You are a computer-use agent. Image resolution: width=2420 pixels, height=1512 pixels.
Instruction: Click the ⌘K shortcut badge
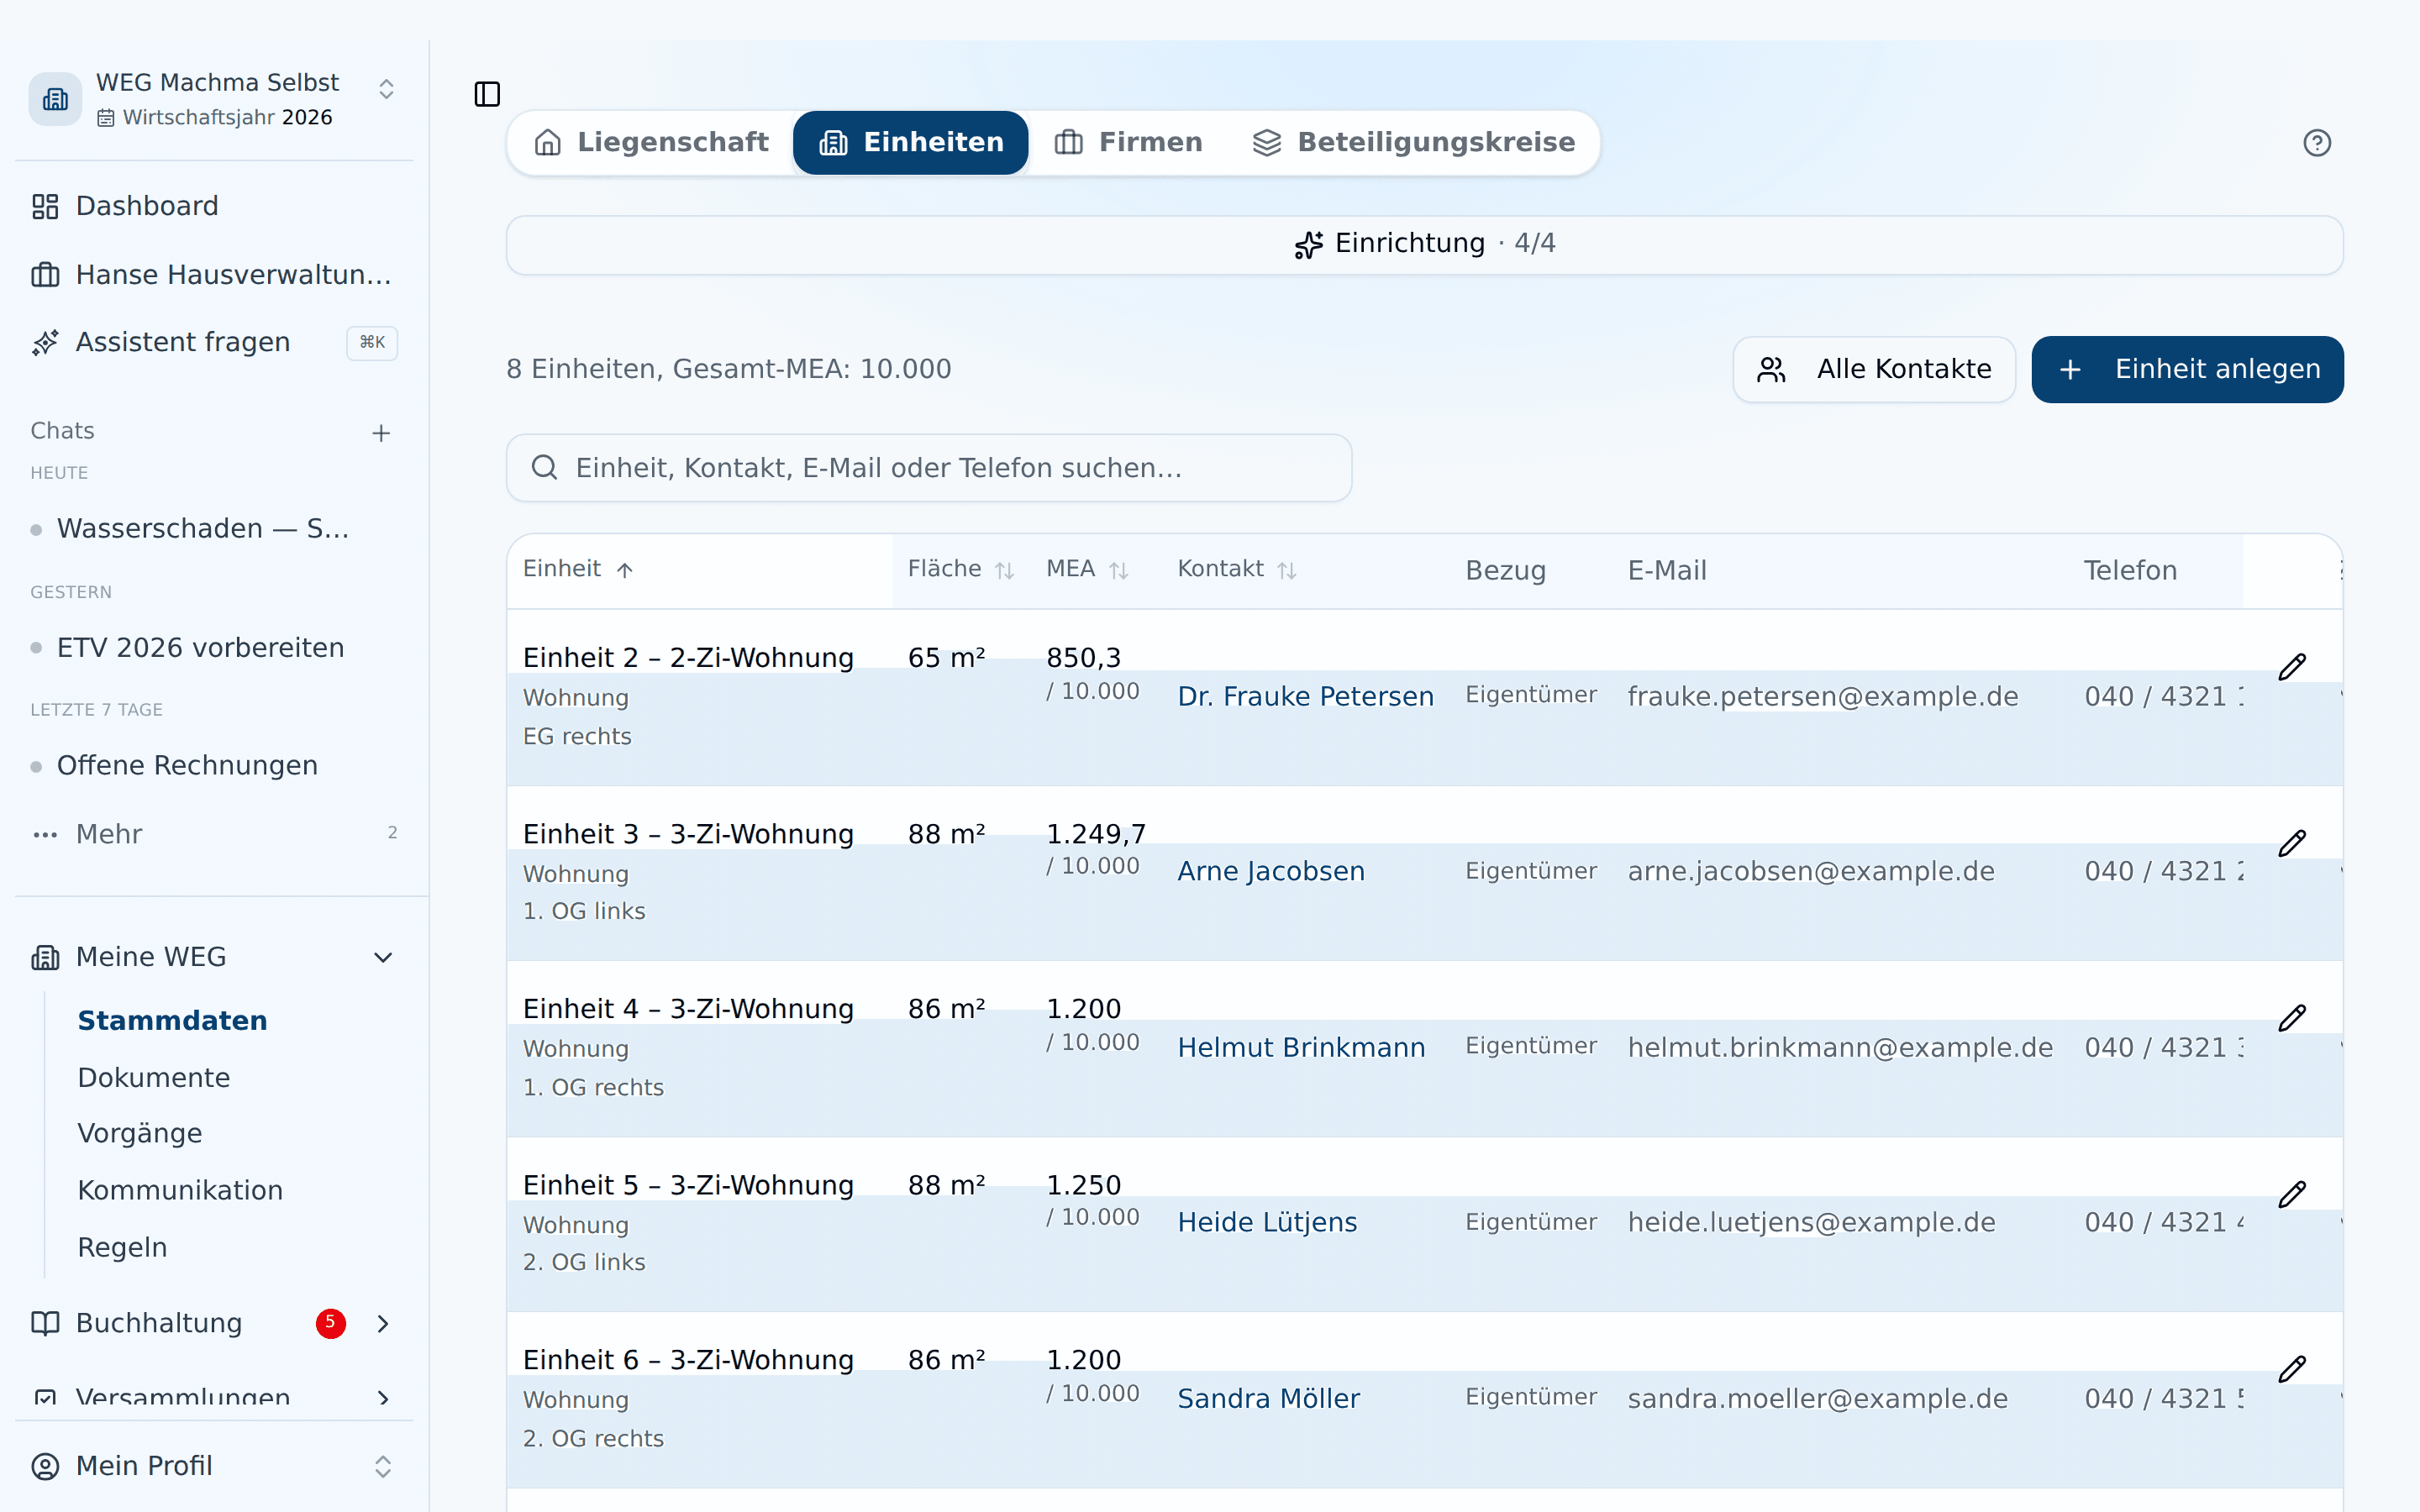click(x=372, y=343)
